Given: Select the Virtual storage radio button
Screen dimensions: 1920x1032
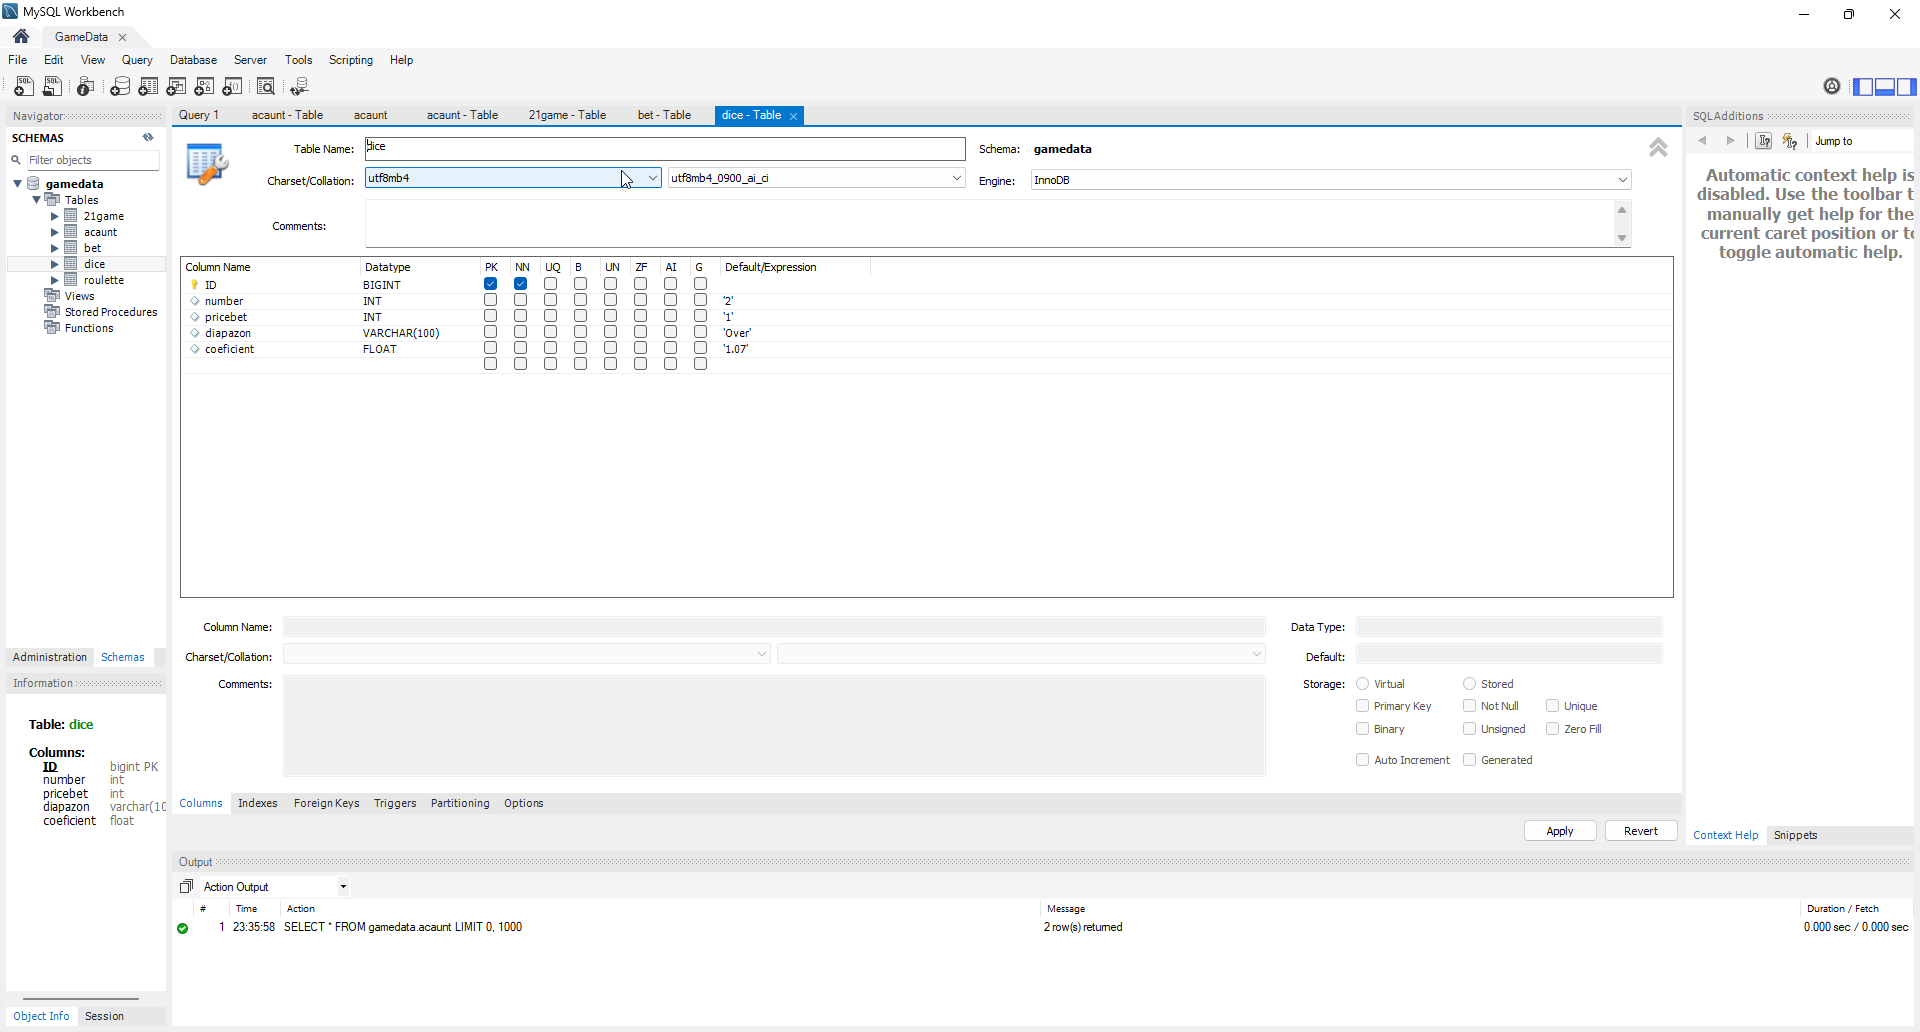Looking at the screenshot, I should [1362, 684].
